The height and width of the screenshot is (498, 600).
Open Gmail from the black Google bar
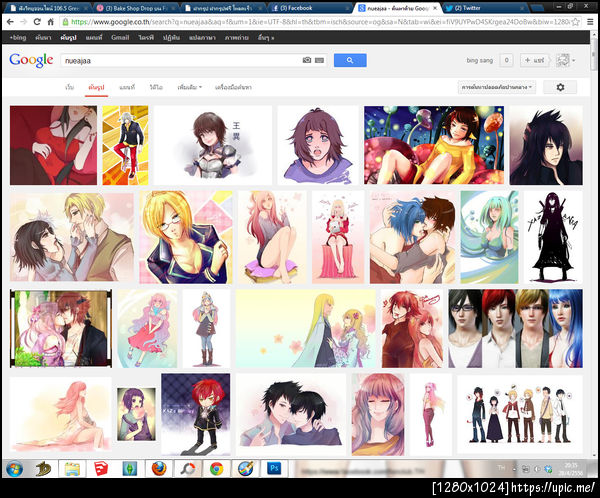(x=120, y=38)
